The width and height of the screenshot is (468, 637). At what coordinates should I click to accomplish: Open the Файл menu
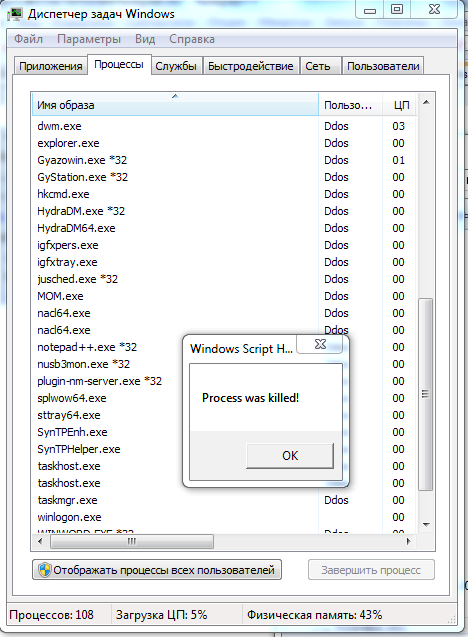[28, 39]
